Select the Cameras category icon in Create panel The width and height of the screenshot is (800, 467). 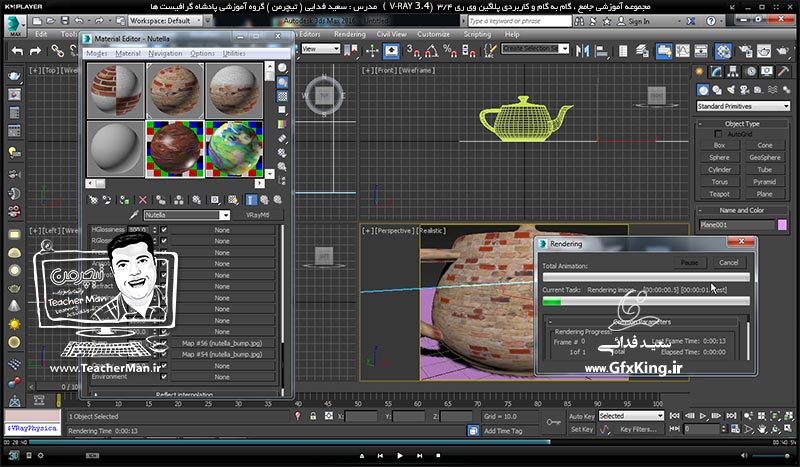tap(745, 90)
